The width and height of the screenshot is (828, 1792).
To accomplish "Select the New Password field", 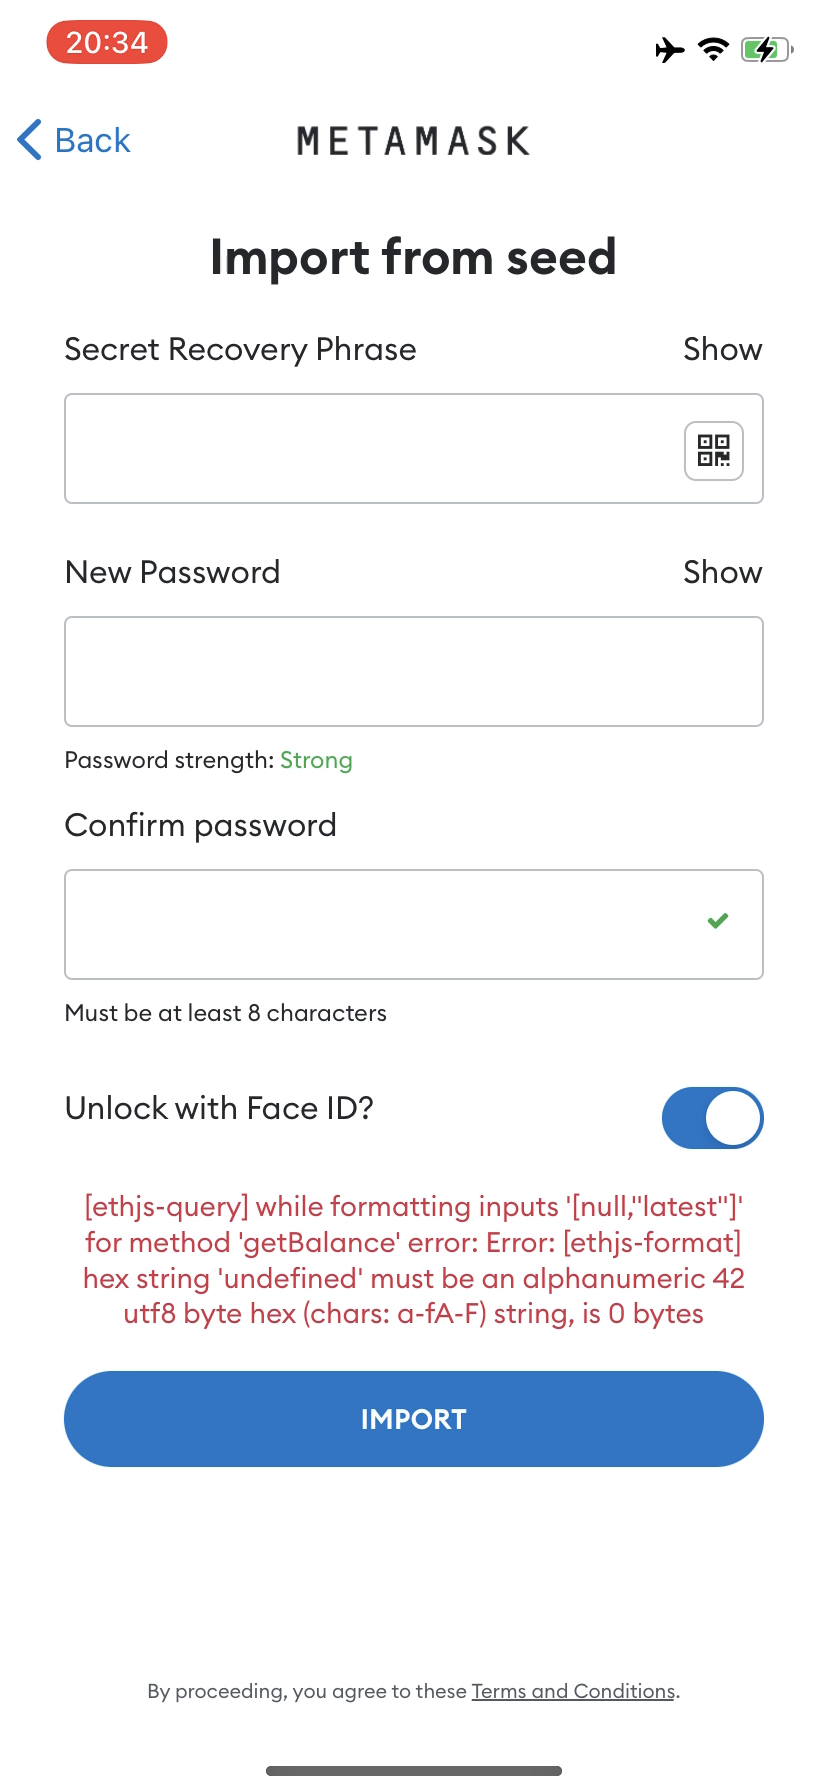I will [x=413, y=671].
